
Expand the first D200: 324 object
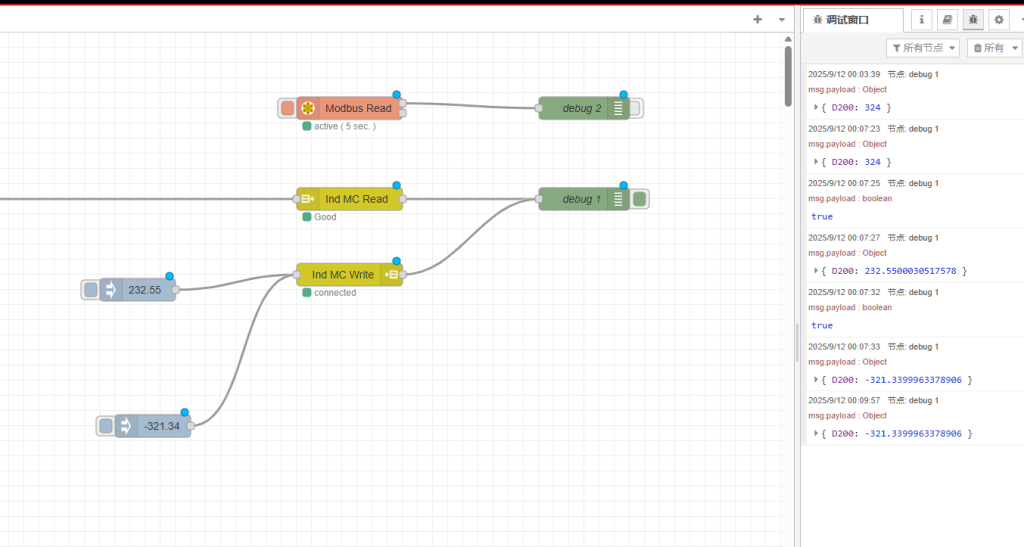click(817, 107)
